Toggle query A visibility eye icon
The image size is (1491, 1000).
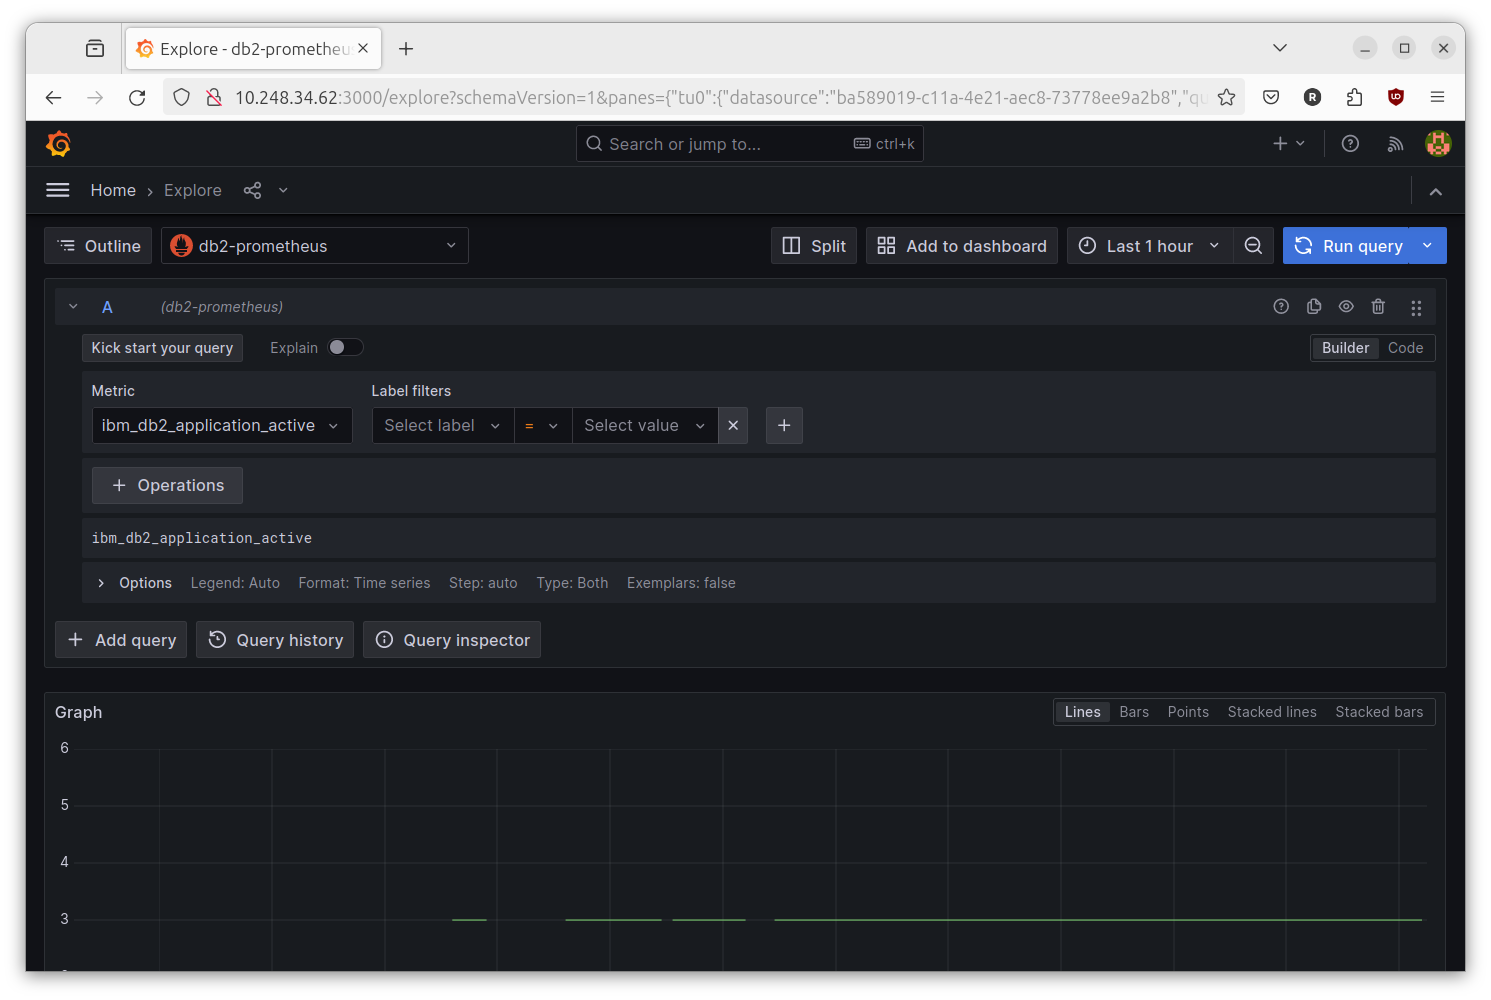click(1346, 307)
